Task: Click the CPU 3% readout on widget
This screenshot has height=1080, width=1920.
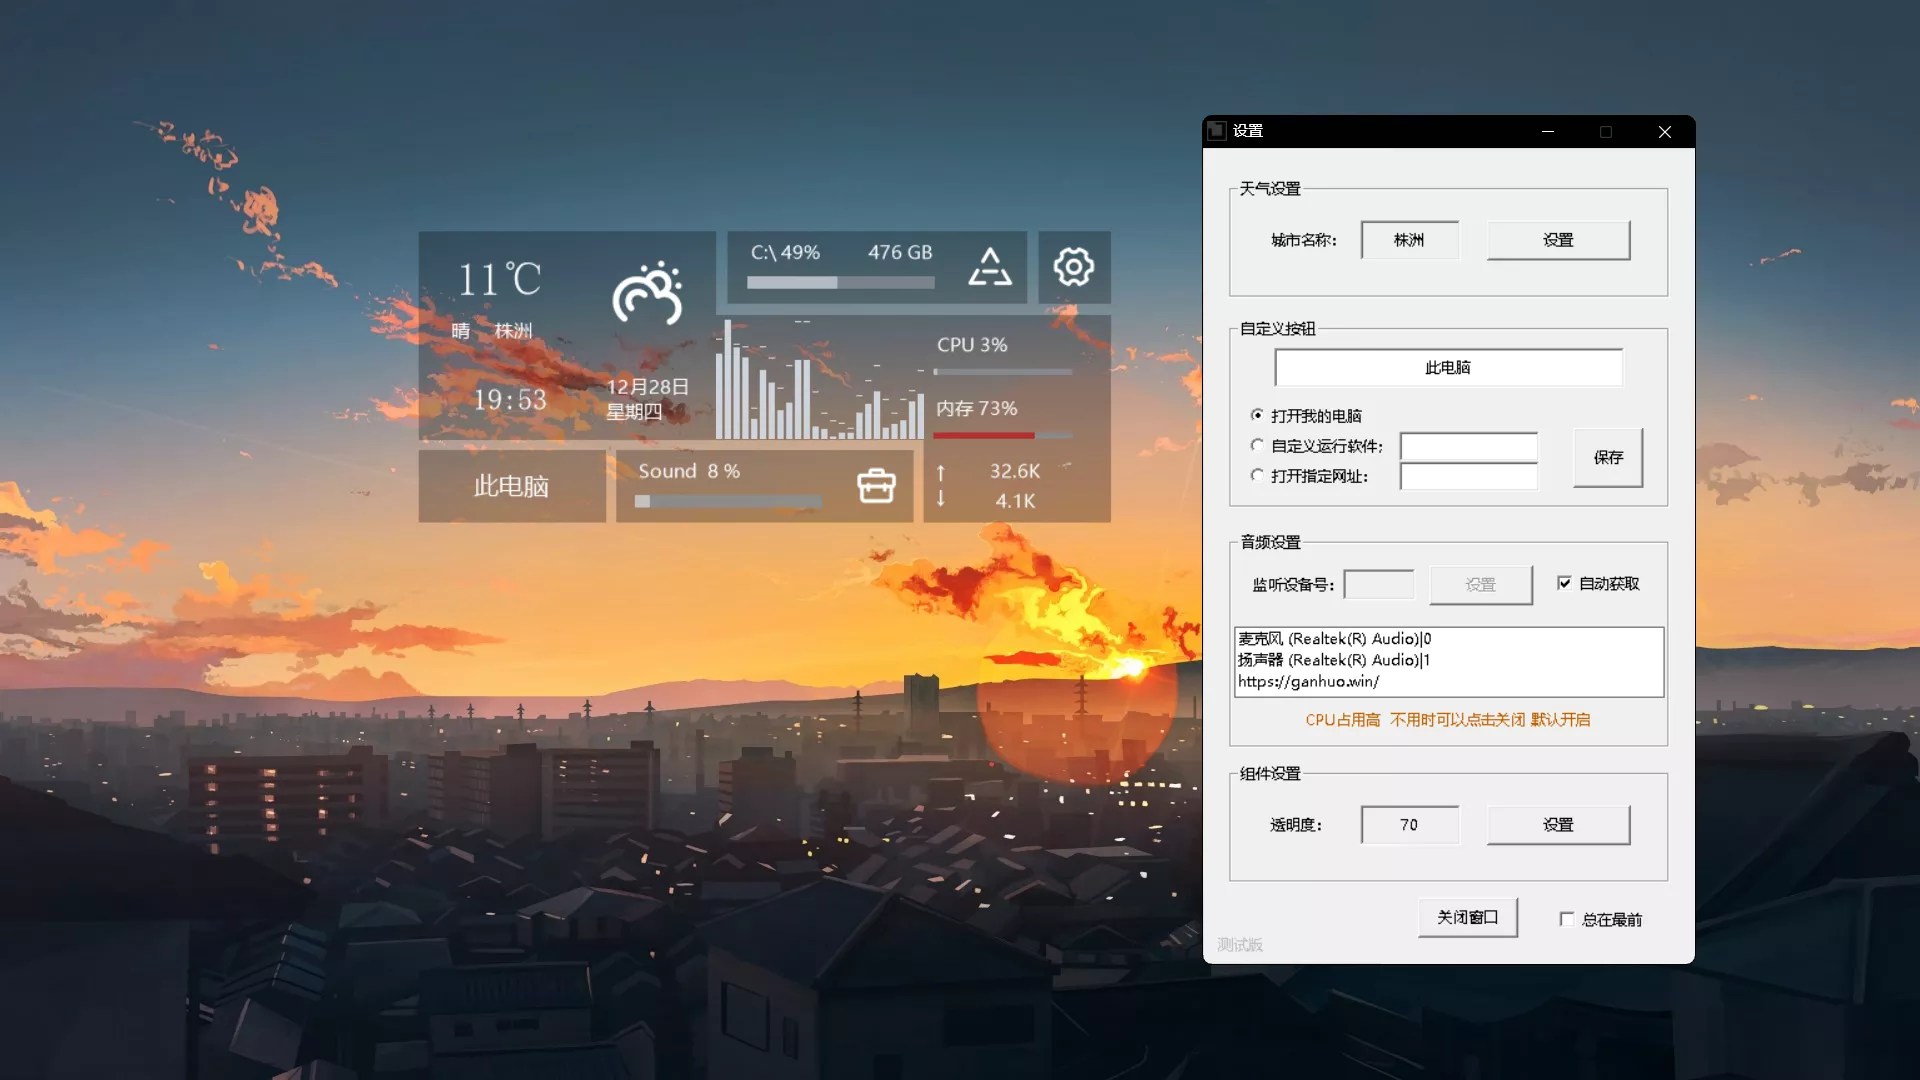Action: click(972, 345)
